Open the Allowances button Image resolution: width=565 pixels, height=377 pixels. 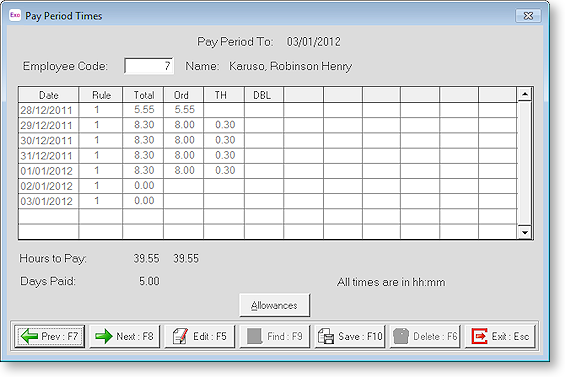click(275, 305)
